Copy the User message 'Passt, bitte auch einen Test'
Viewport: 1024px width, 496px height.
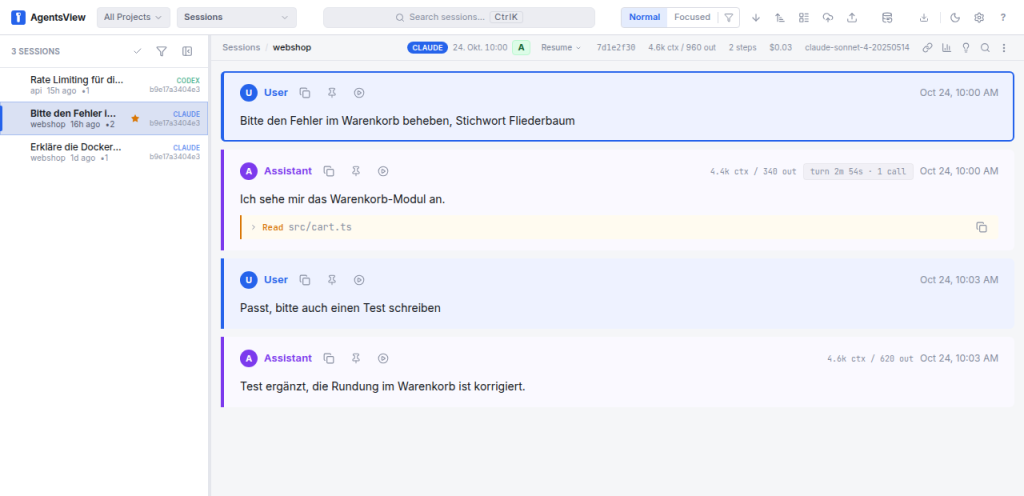(305, 279)
